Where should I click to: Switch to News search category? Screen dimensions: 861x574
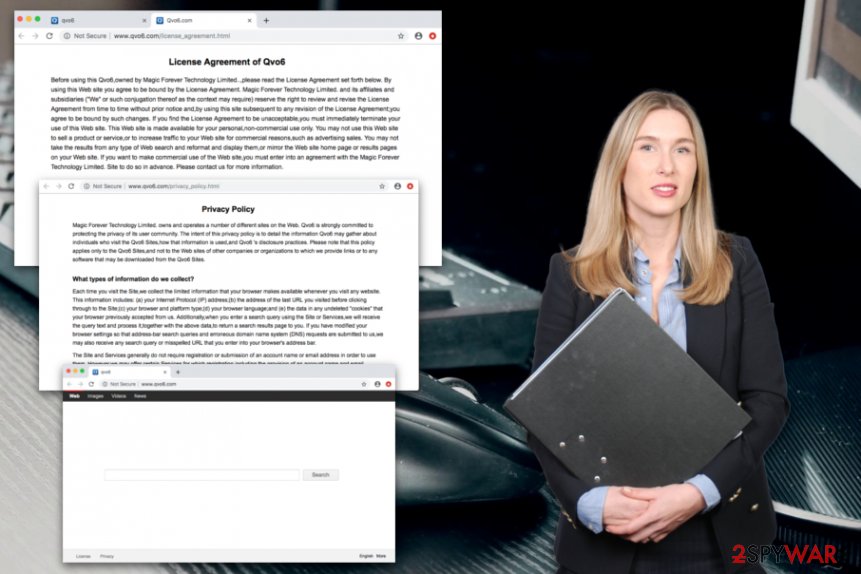(140, 396)
